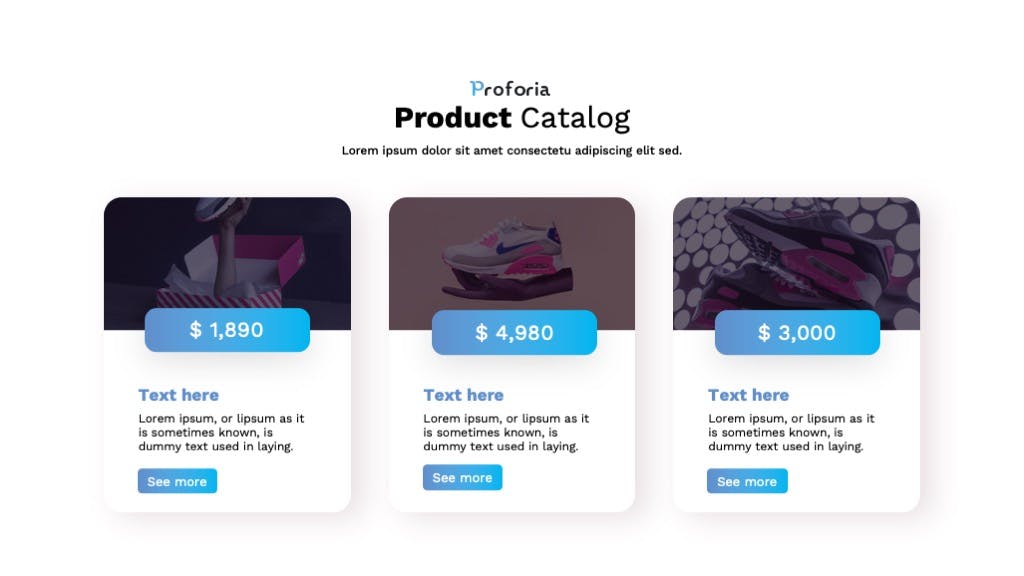Click the description text in first card
Viewport: 1024px width, 576px height.
(221, 432)
